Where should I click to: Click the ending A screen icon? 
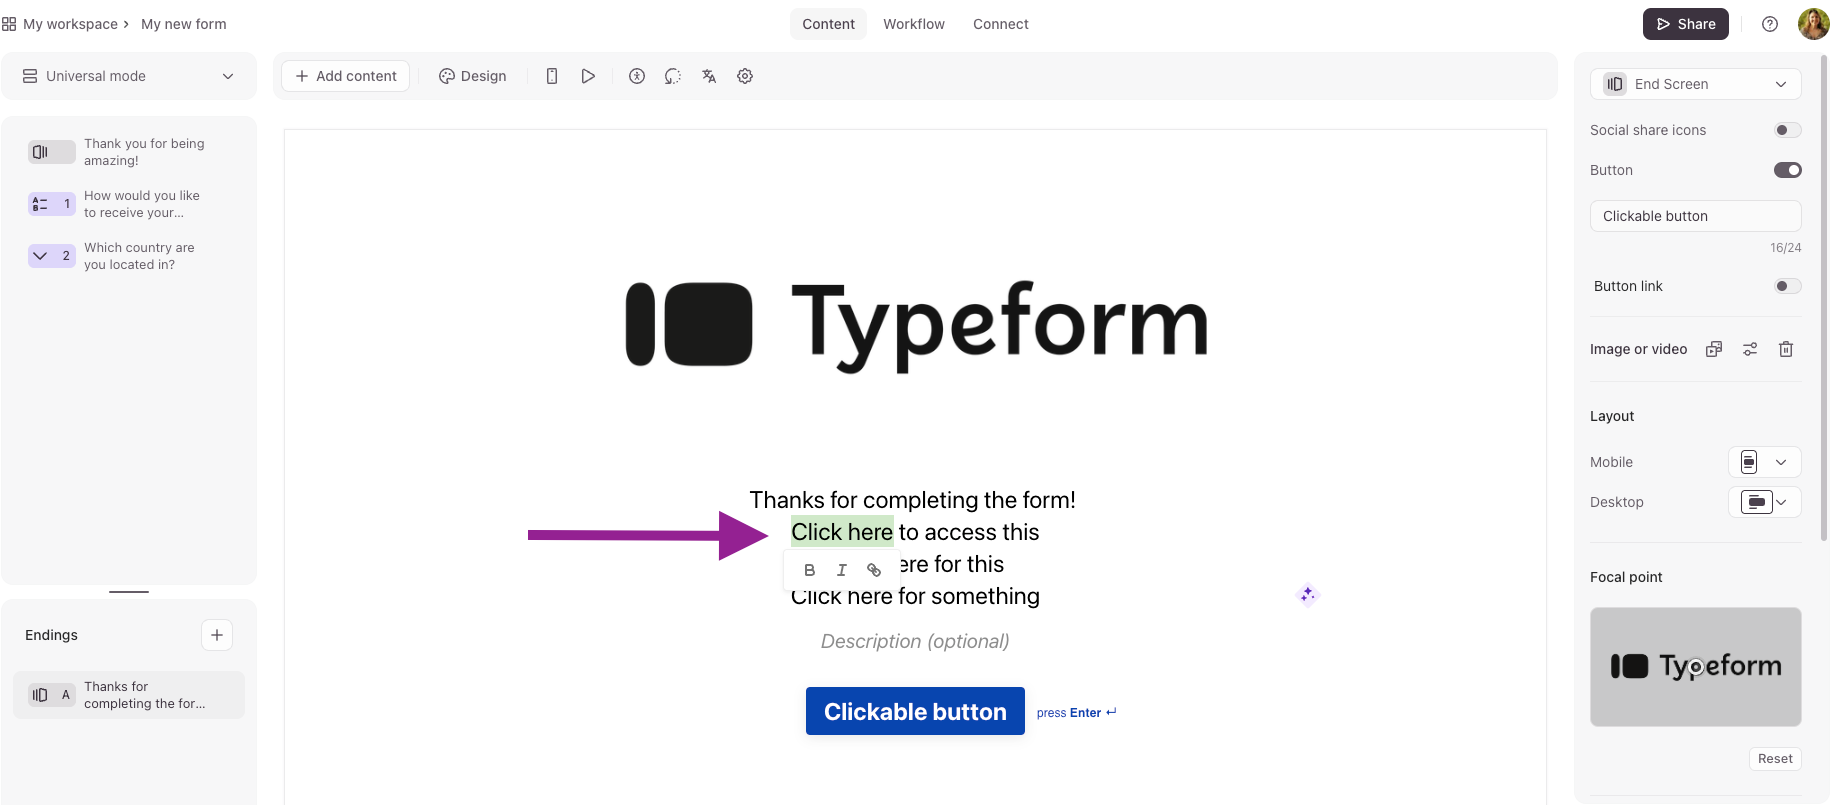click(x=51, y=695)
